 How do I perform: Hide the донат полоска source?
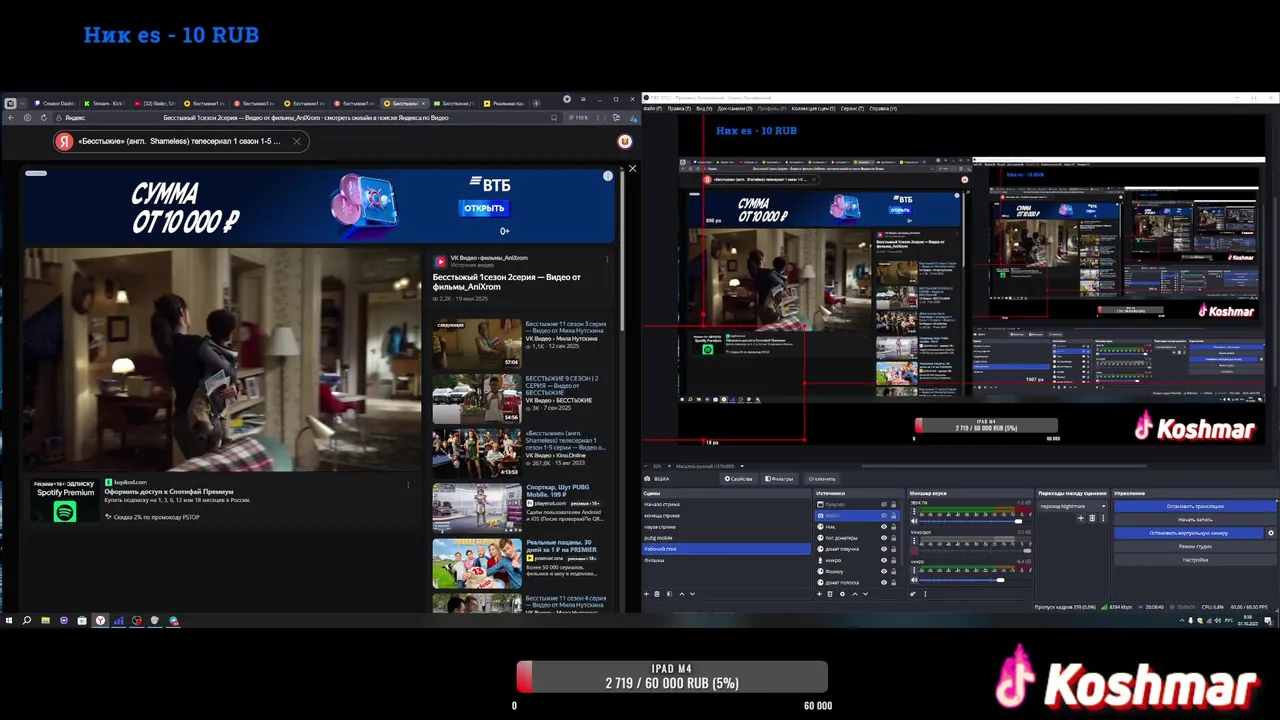tap(884, 583)
